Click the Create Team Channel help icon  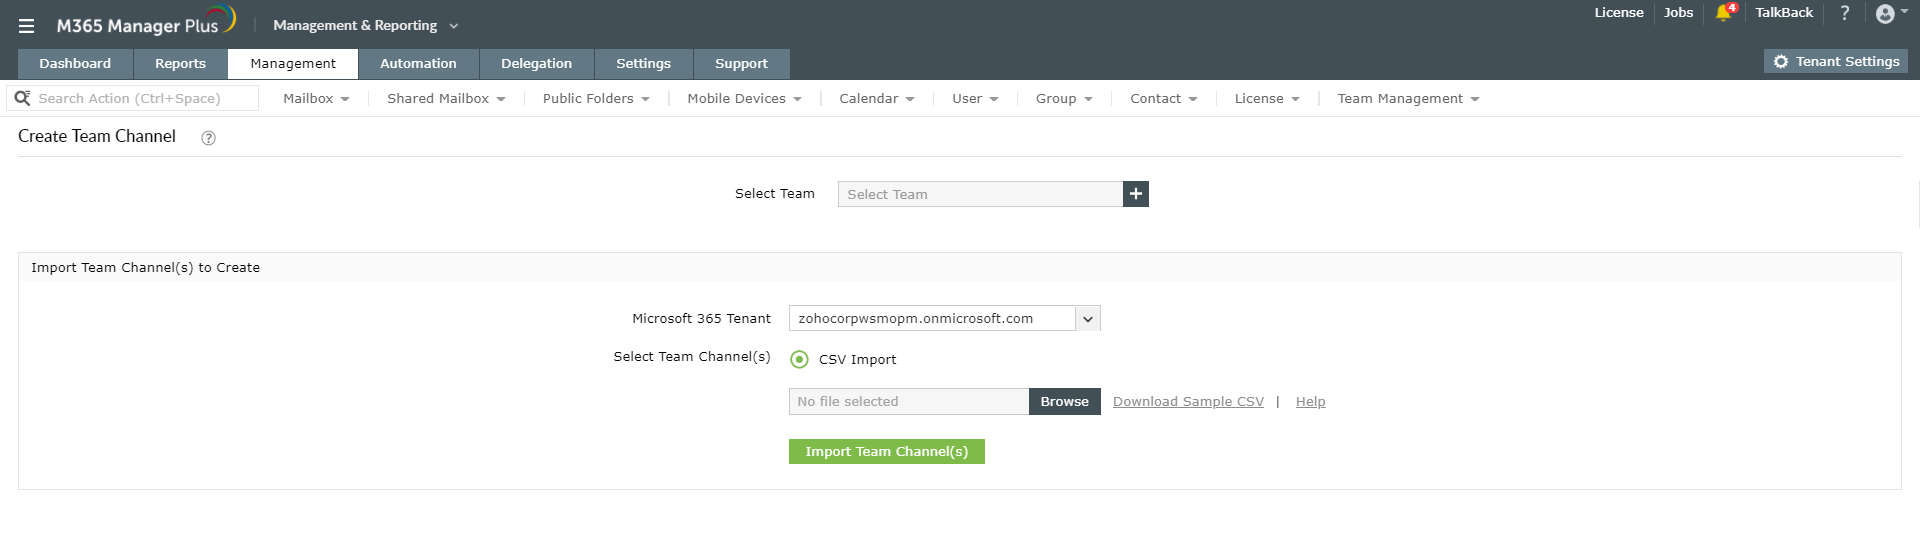pos(208,138)
